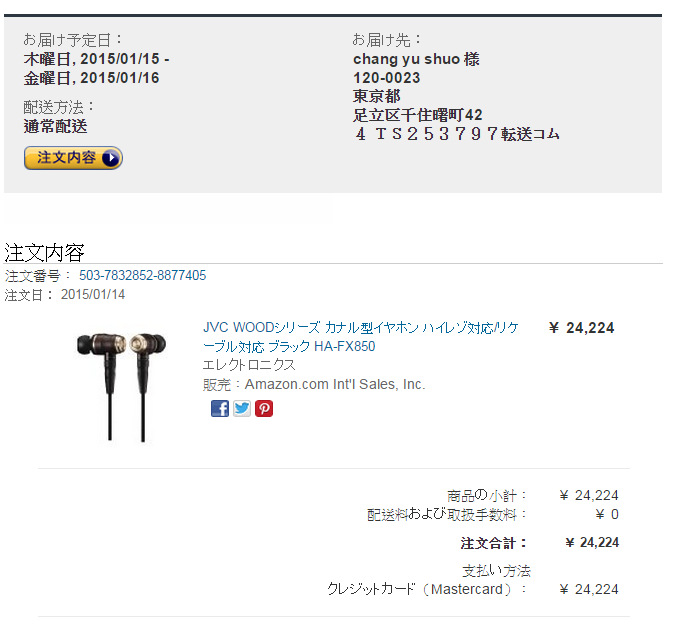673x625 pixels.
Task: Open order number 503-7832852-8877405 link
Action: (142, 275)
